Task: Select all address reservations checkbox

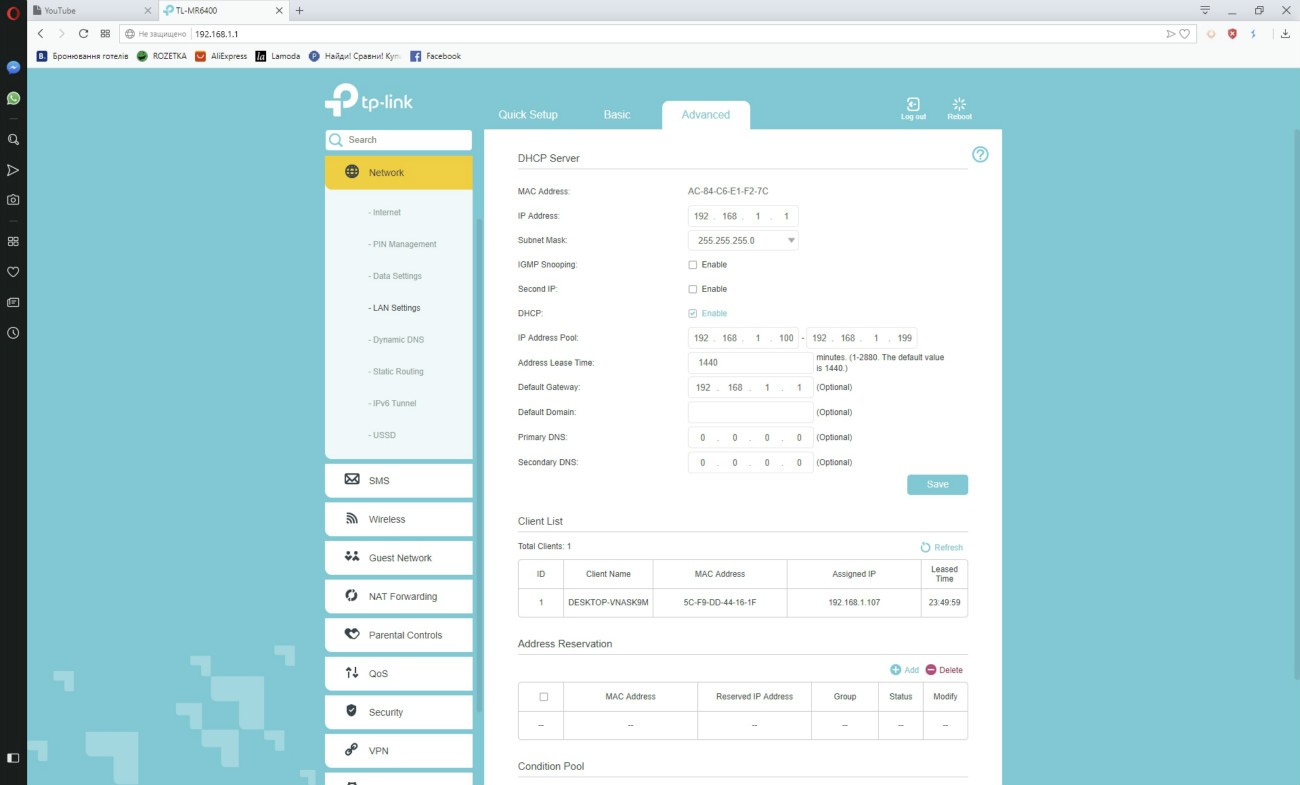Action: click(x=544, y=697)
